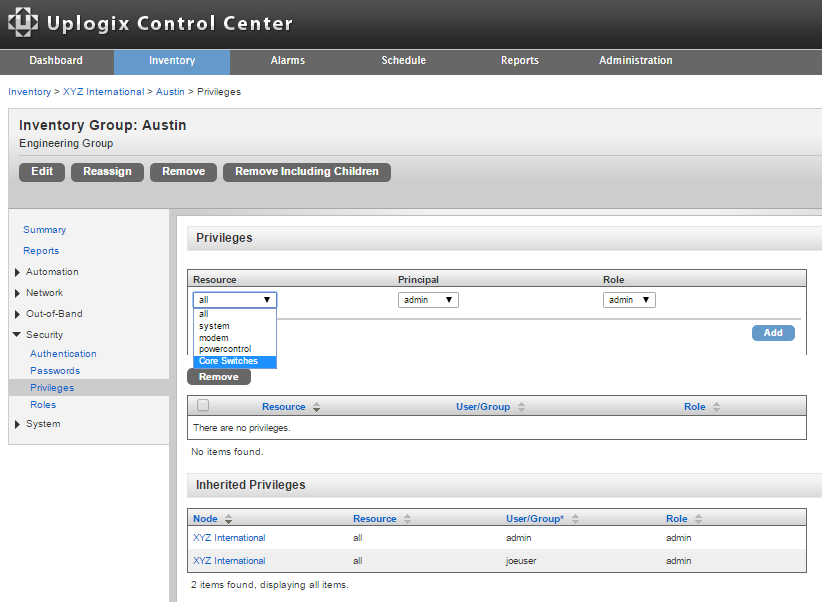Collapse the Security tree section
Screen dimensions: 822x602
tap(17, 335)
